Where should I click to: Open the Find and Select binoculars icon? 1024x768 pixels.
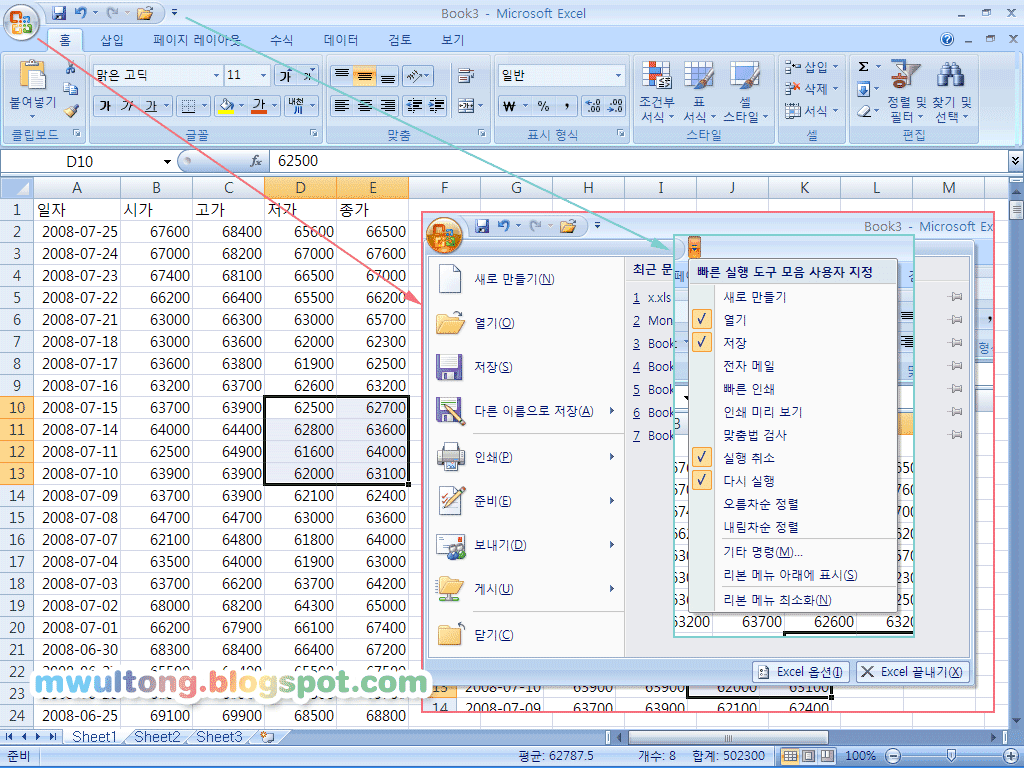coord(950,74)
